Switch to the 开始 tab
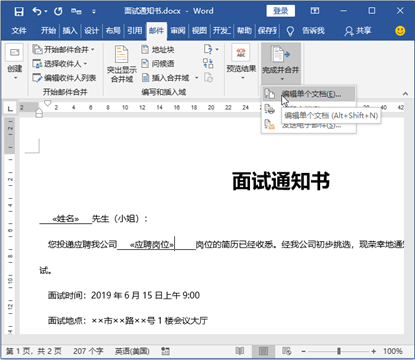This screenshot has height=360, width=415. pyautogui.click(x=48, y=31)
